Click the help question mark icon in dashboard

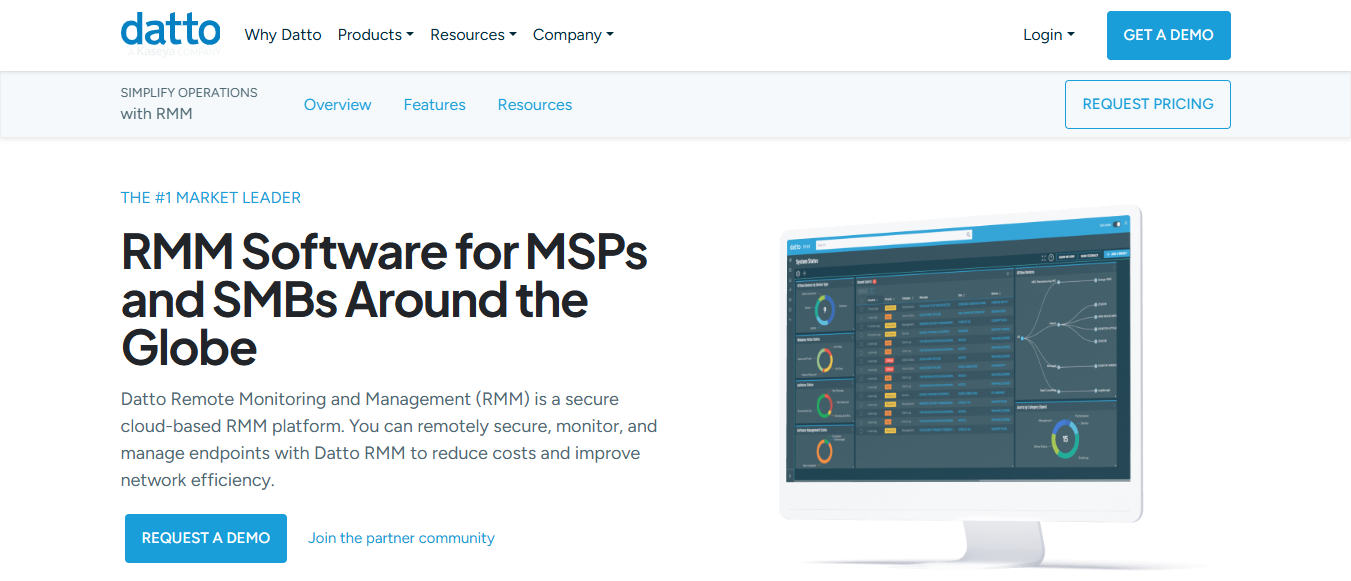1051,257
